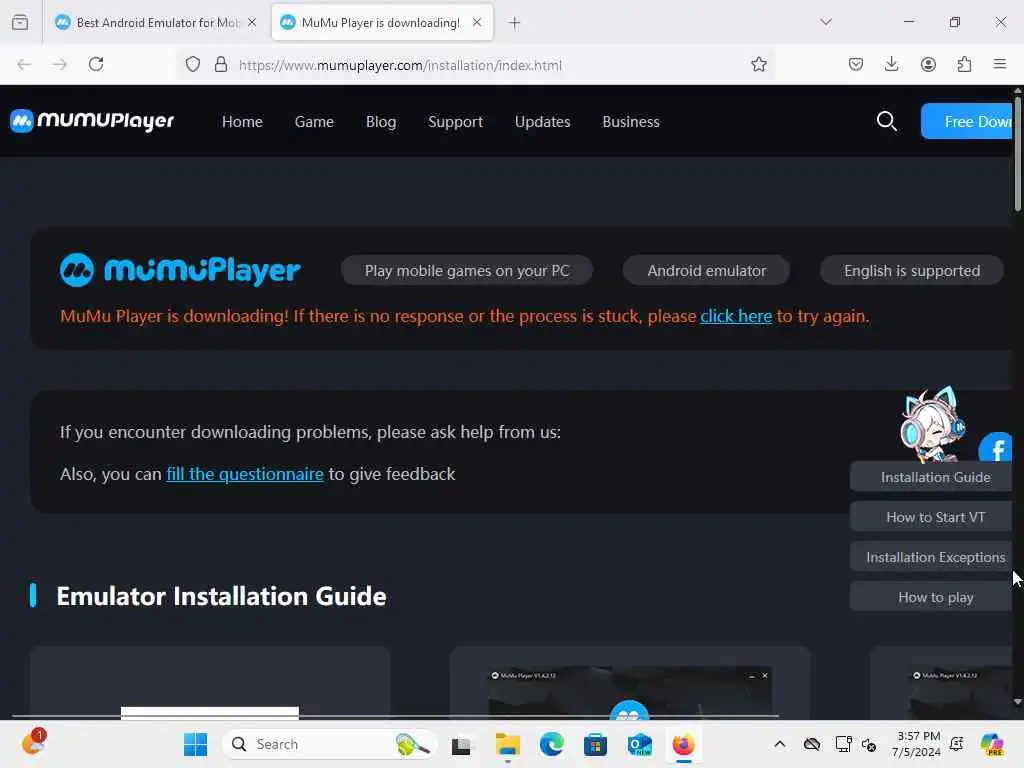Open the Firefox hamburger application menu

(1000, 64)
